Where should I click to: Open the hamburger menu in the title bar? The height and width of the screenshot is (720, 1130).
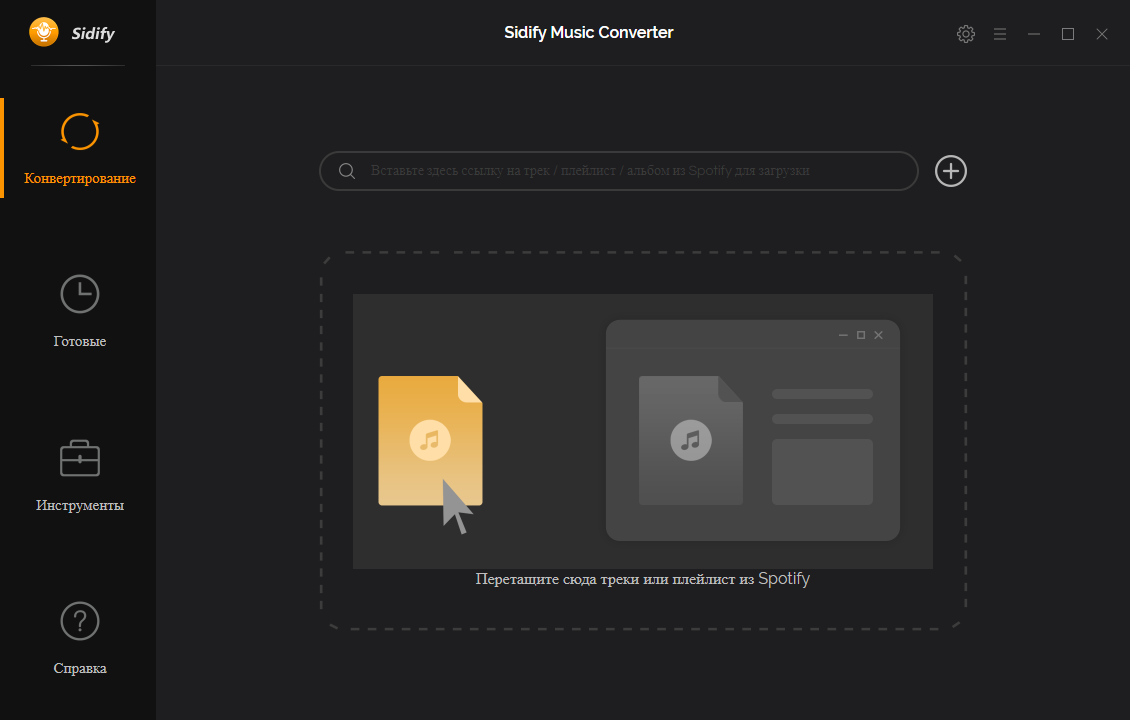(999, 34)
